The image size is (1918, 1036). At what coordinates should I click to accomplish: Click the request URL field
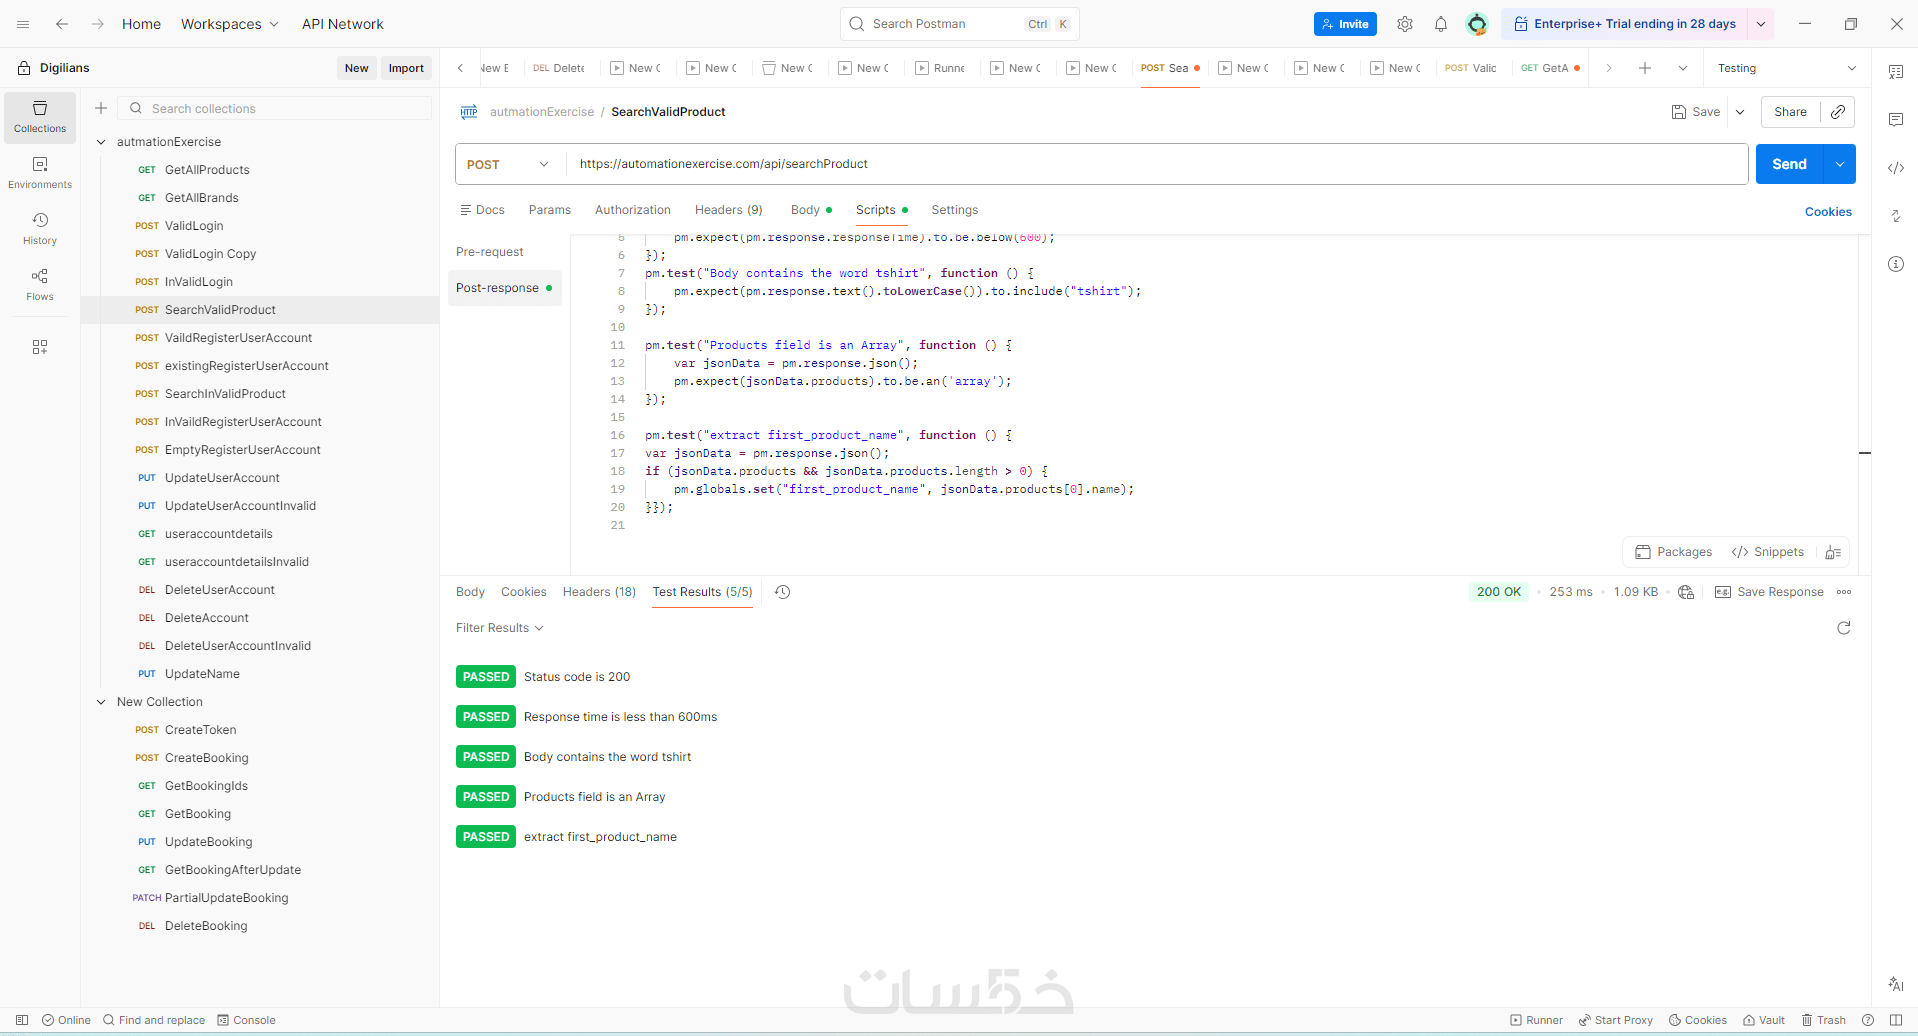tap(1157, 164)
